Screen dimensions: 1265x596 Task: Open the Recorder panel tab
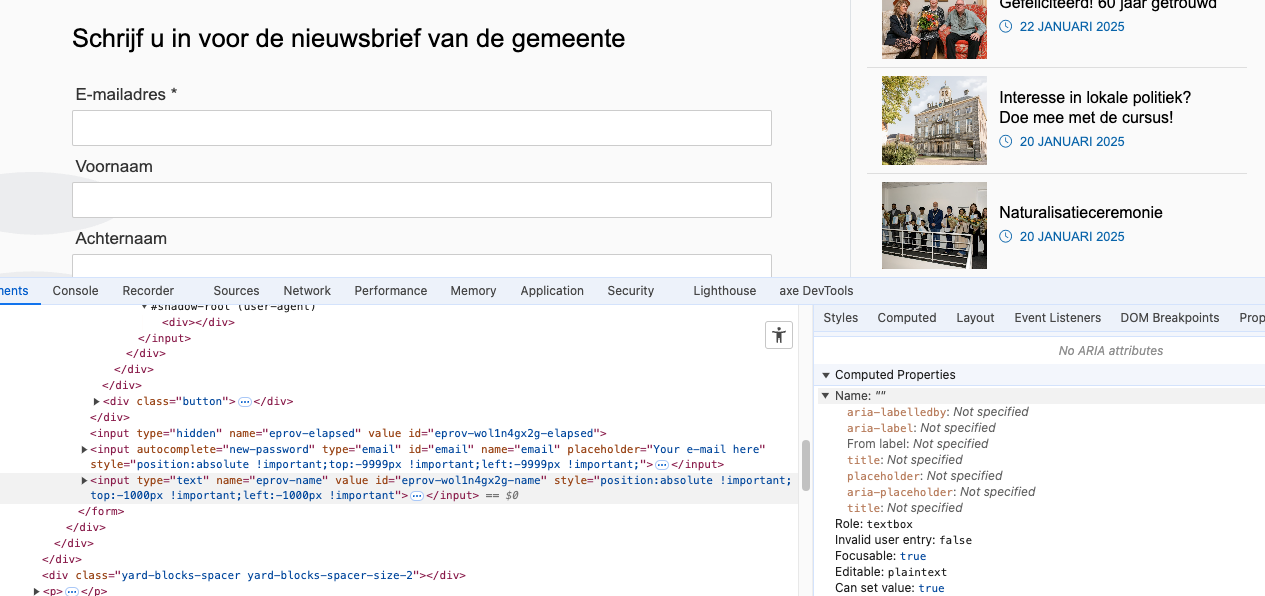148,291
